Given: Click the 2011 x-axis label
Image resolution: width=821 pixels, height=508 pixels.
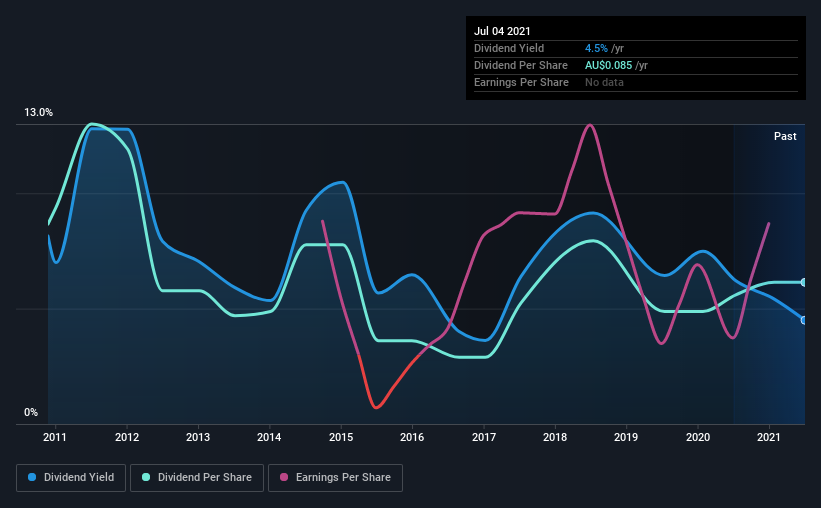Looking at the screenshot, I should [54, 437].
